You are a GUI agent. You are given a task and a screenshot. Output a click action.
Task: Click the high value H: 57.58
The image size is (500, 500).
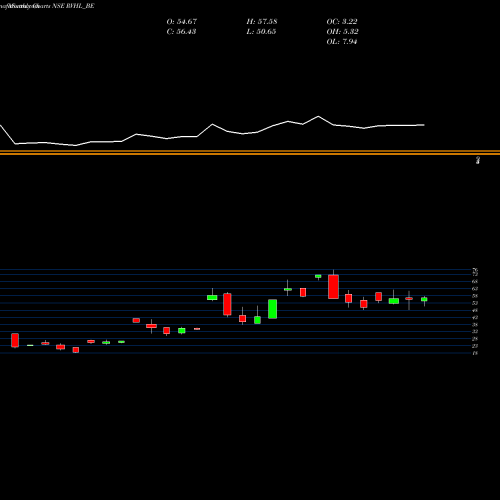[x=262, y=22]
